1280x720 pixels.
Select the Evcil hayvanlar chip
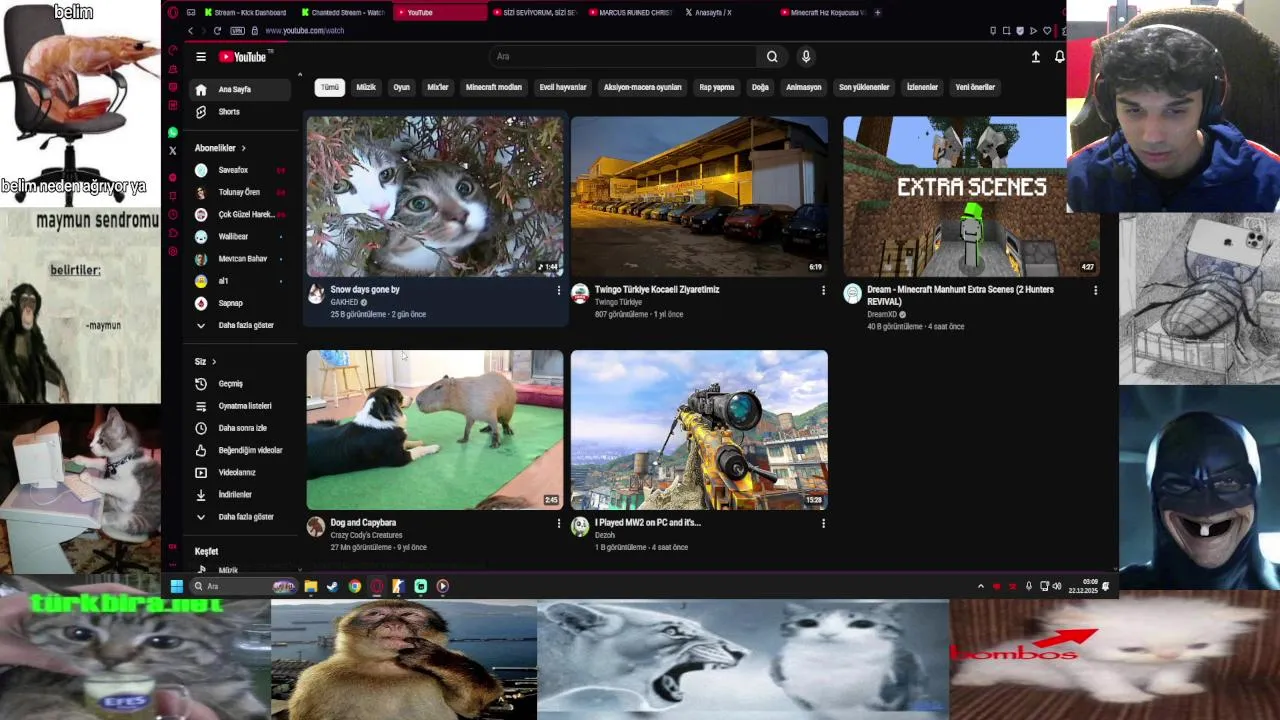pyautogui.click(x=563, y=87)
